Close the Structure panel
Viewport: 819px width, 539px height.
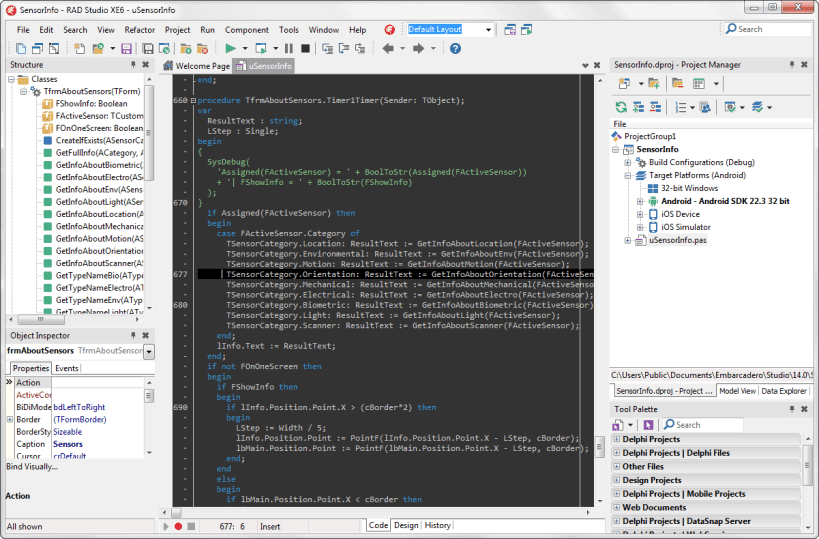146,65
